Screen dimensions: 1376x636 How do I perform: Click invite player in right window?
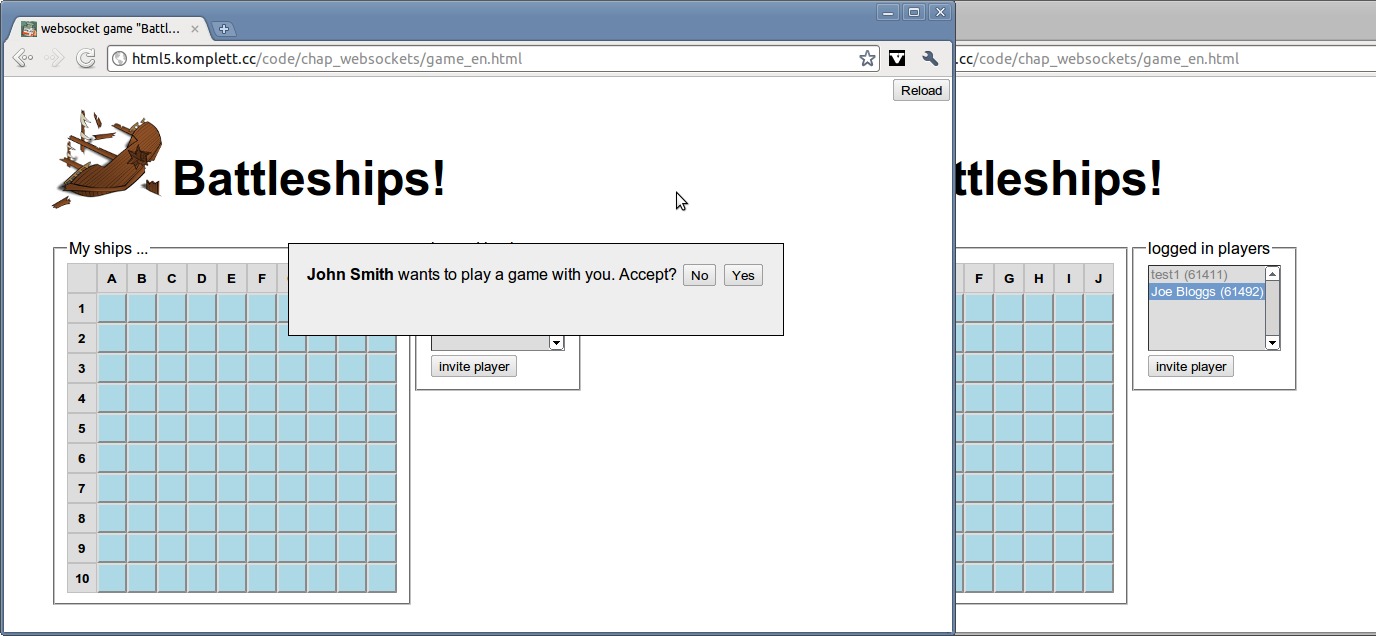pyautogui.click(x=1190, y=367)
